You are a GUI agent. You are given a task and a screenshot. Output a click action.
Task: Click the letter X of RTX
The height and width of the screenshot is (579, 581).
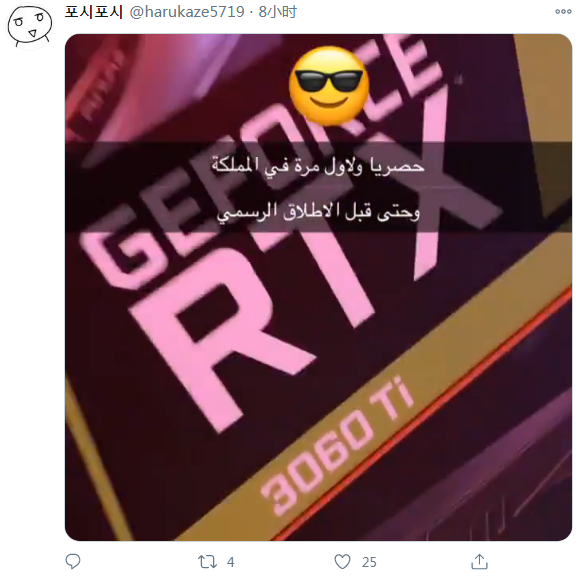pyautogui.click(x=441, y=178)
